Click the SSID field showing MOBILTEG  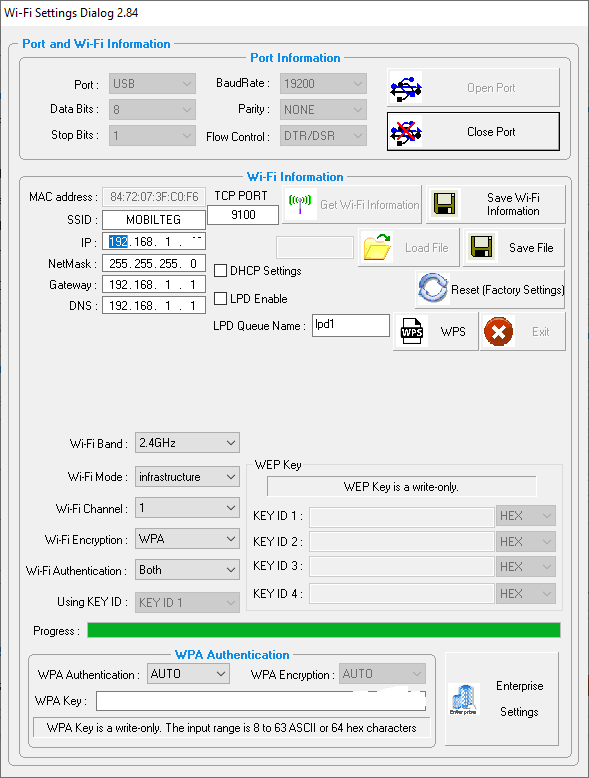[x=154, y=219]
